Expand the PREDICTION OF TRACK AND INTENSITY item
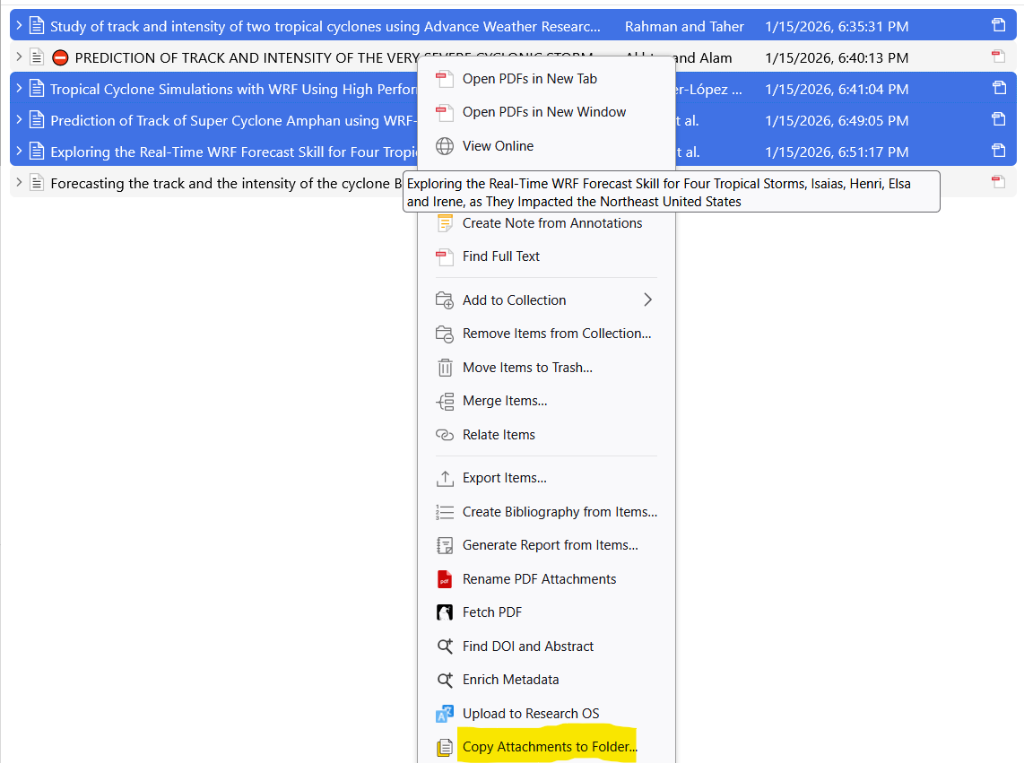Screen dimensions: 1024x763 pos(19,57)
